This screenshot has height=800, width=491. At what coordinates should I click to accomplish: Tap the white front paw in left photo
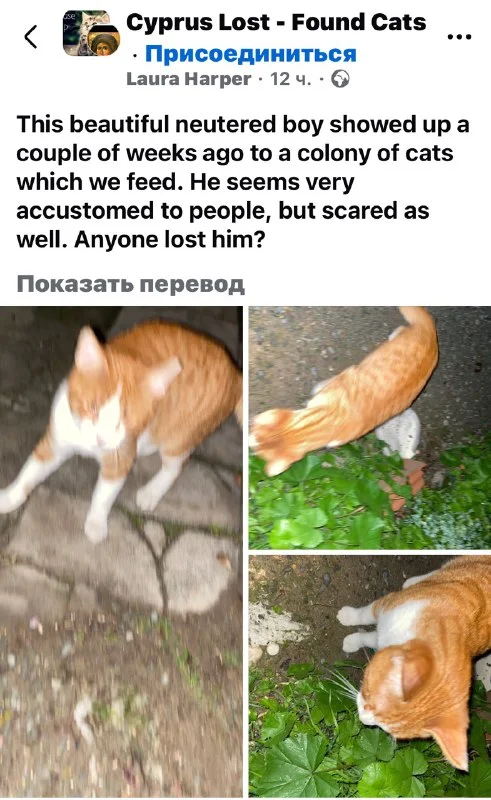(96, 528)
